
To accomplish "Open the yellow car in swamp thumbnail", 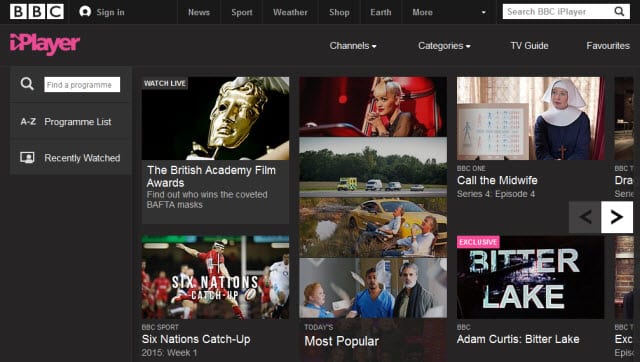I will (x=373, y=227).
